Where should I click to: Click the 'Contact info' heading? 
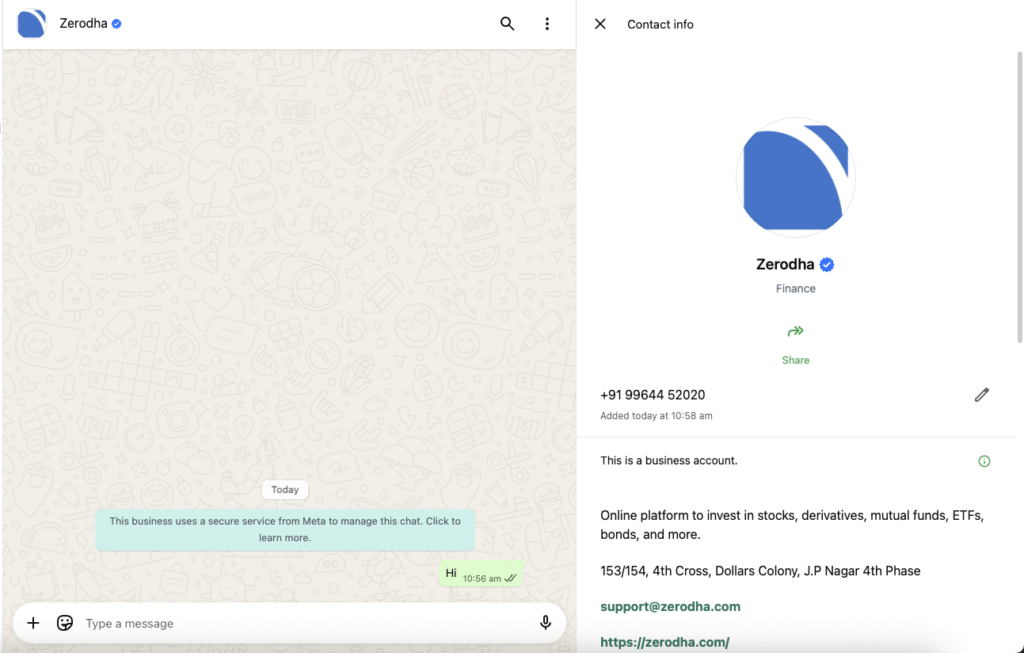point(660,24)
